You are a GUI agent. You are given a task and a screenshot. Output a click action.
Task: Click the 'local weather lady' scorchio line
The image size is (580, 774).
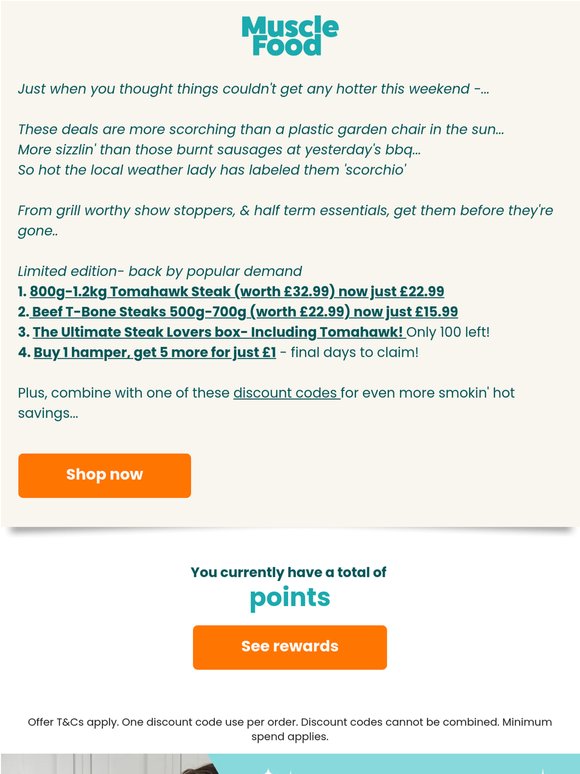click(212, 170)
